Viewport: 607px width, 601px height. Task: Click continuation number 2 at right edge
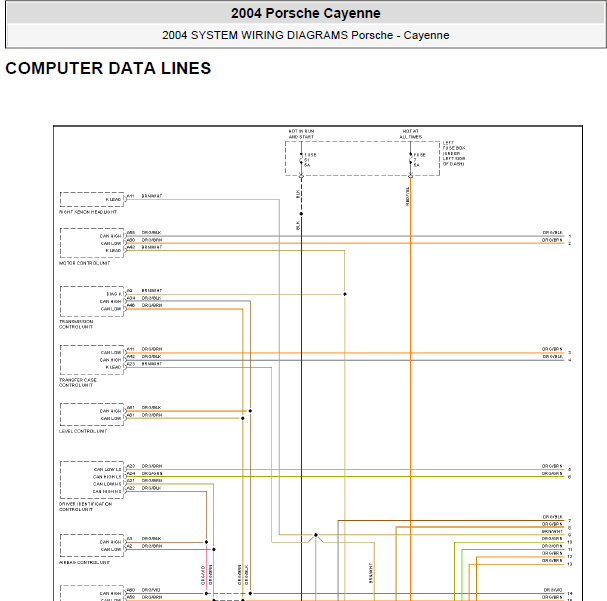tap(570, 243)
